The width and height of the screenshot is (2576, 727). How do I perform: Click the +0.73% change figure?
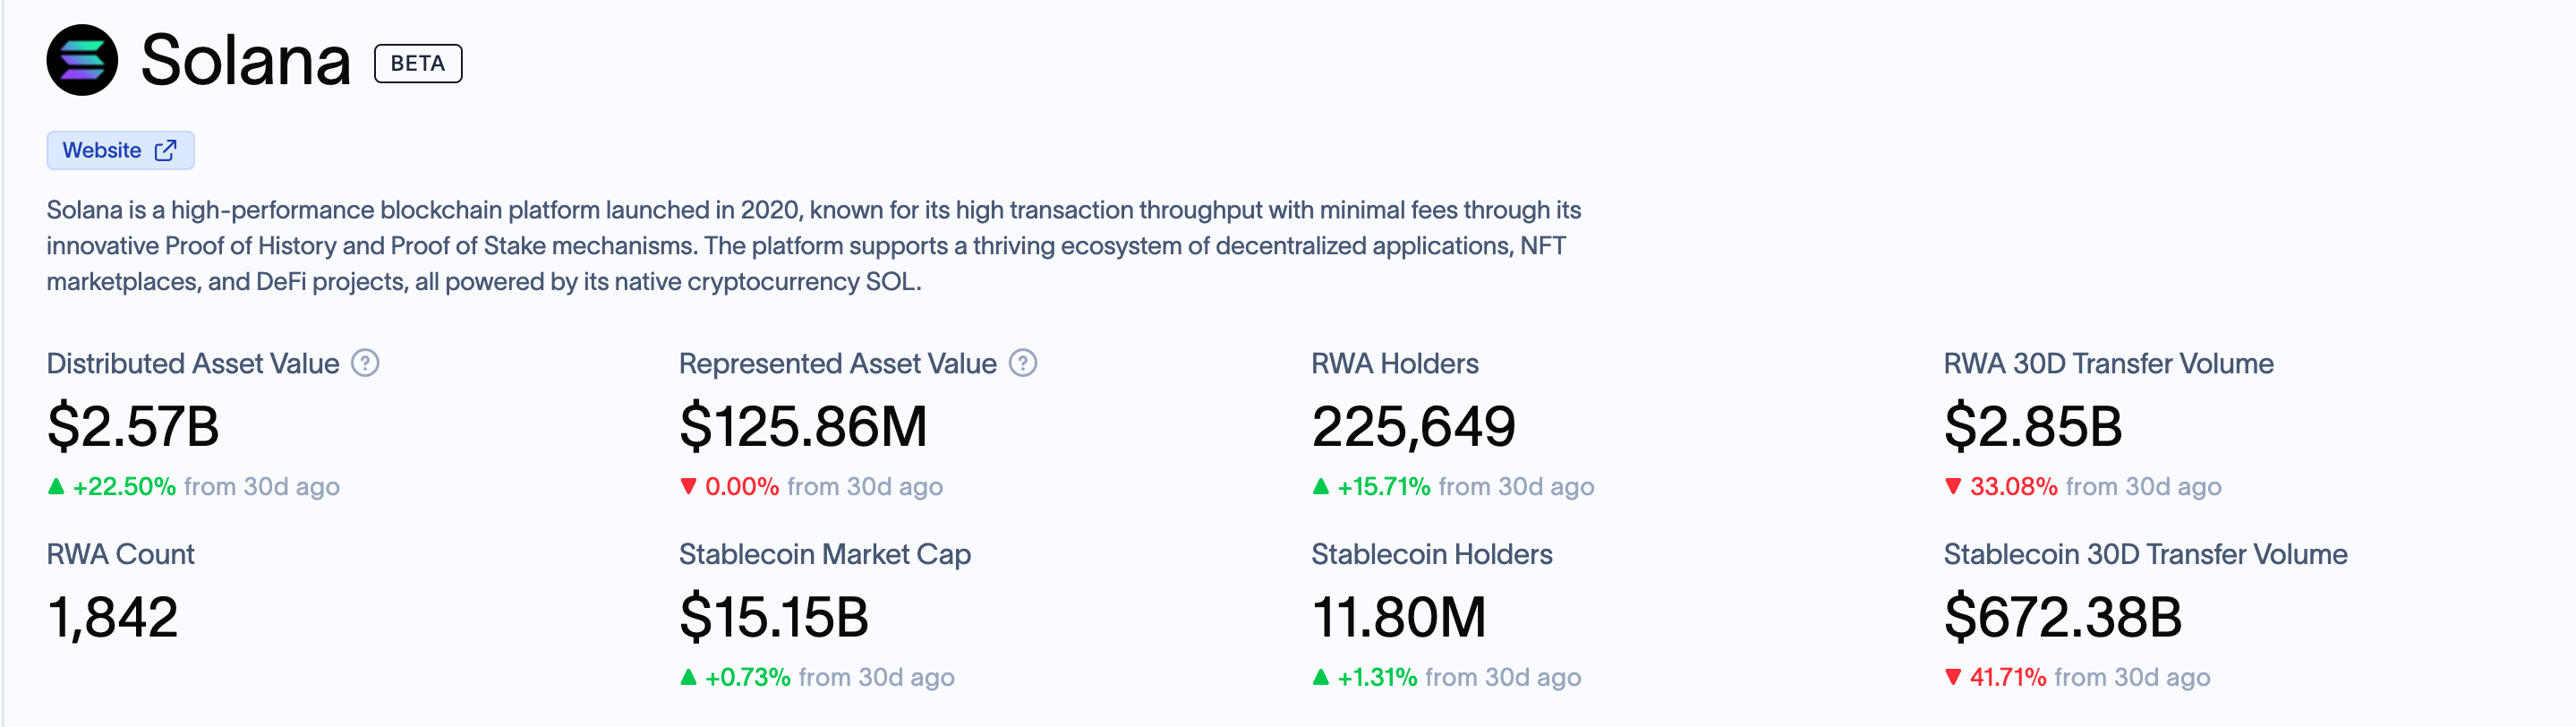(748, 678)
